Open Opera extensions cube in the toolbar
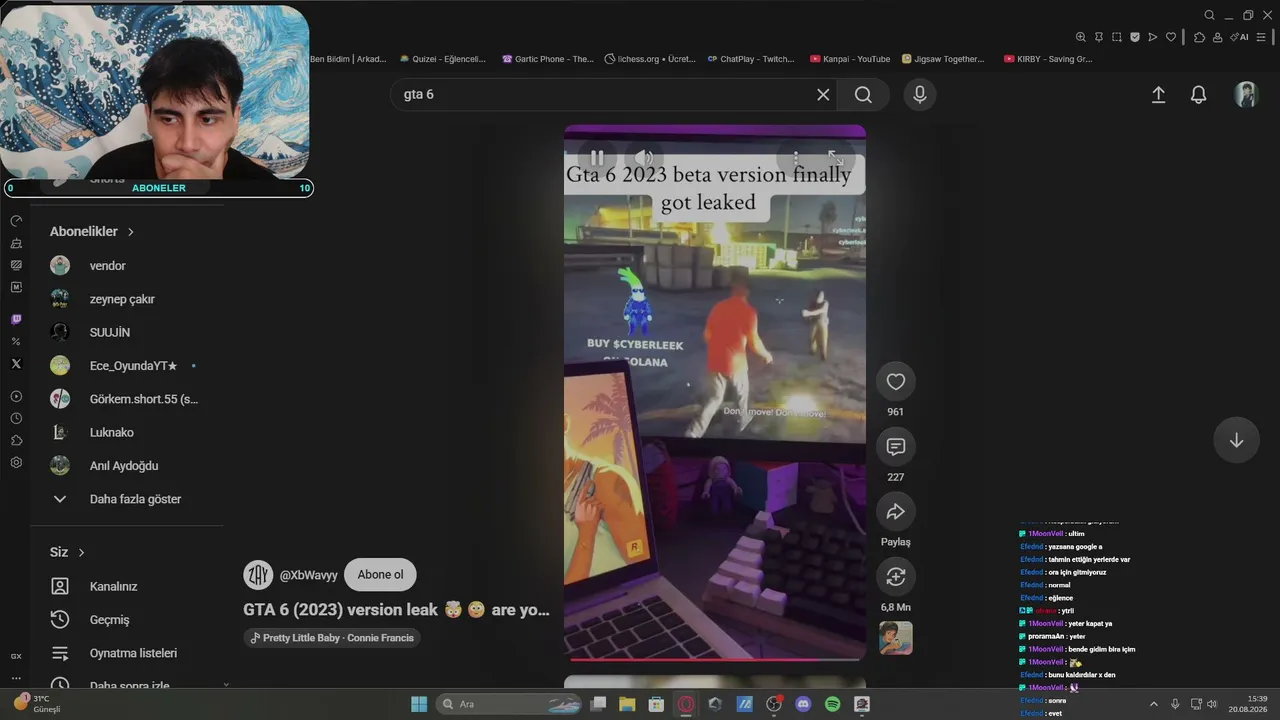 [x=1199, y=37]
